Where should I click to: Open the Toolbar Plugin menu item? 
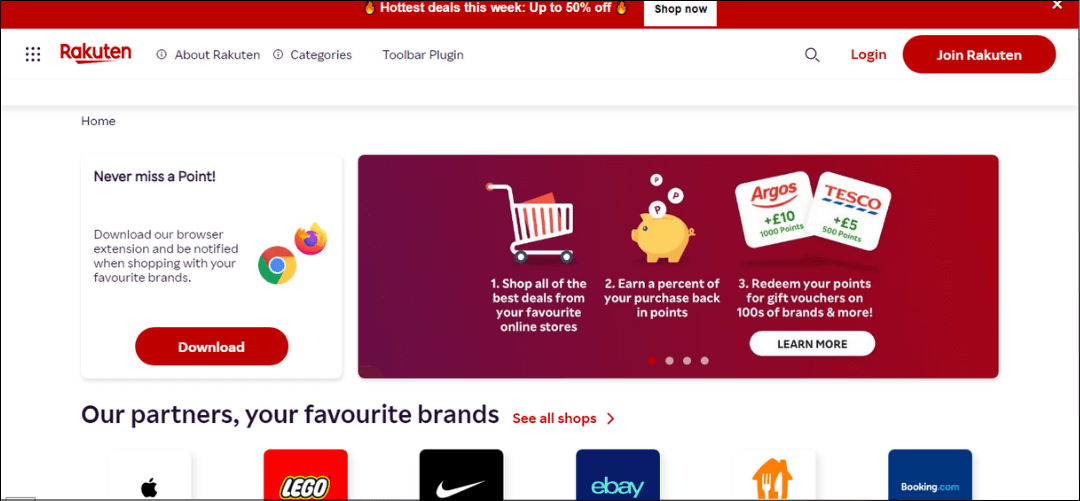click(x=423, y=55)
